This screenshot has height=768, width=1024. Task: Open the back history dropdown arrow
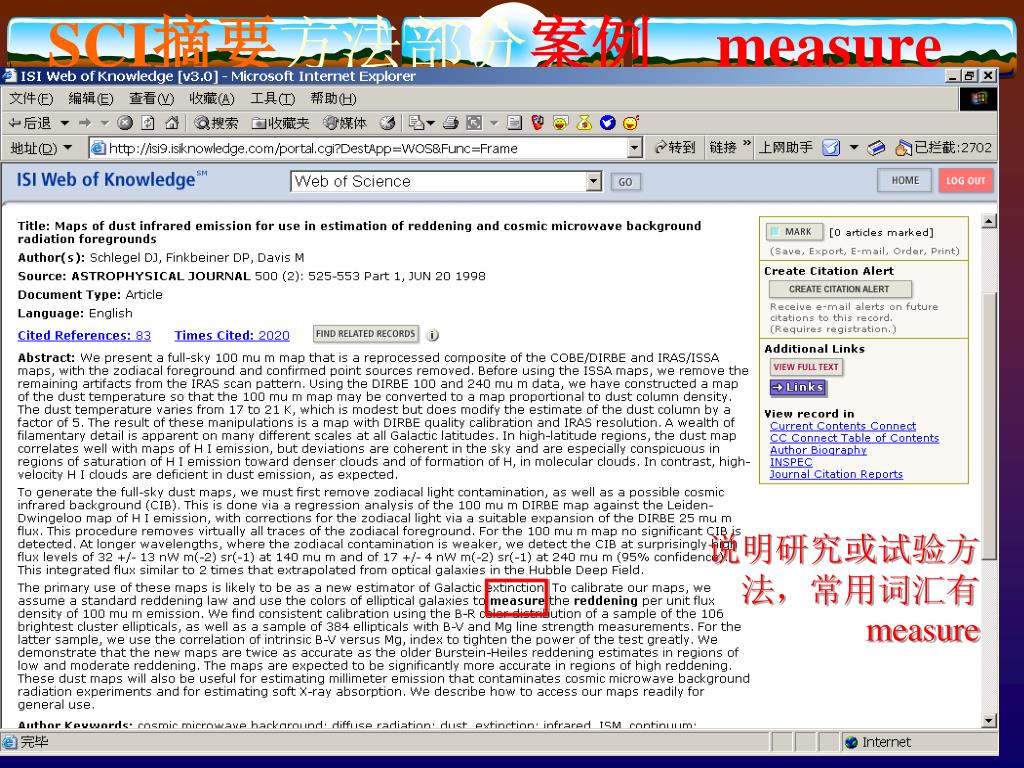(x=65, y=123)
